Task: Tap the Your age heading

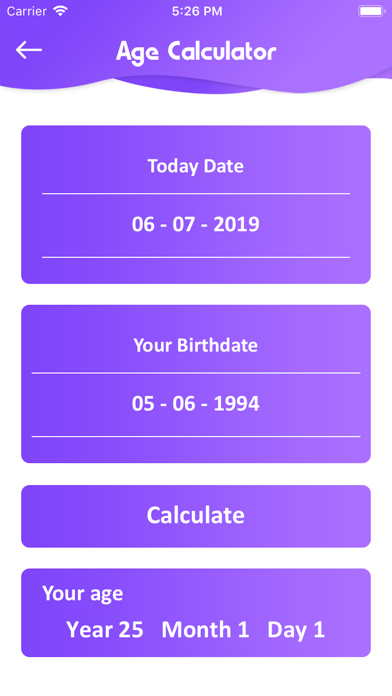Action: point(83,594)
